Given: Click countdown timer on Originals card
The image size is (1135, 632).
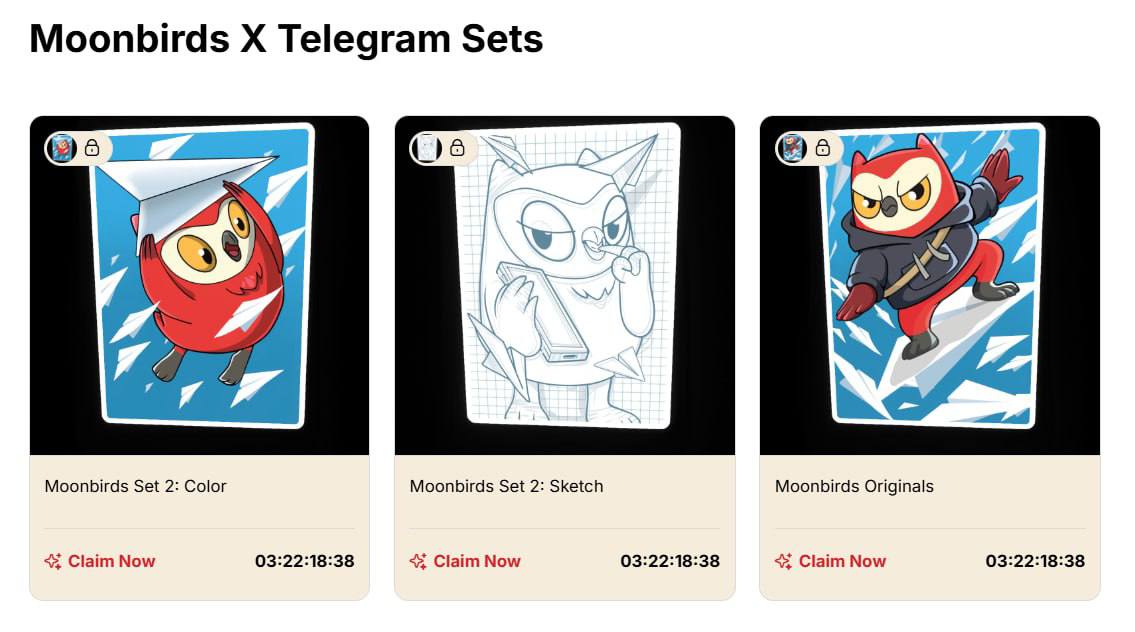Looking at the screenshot, I should tap(1035, 561).
